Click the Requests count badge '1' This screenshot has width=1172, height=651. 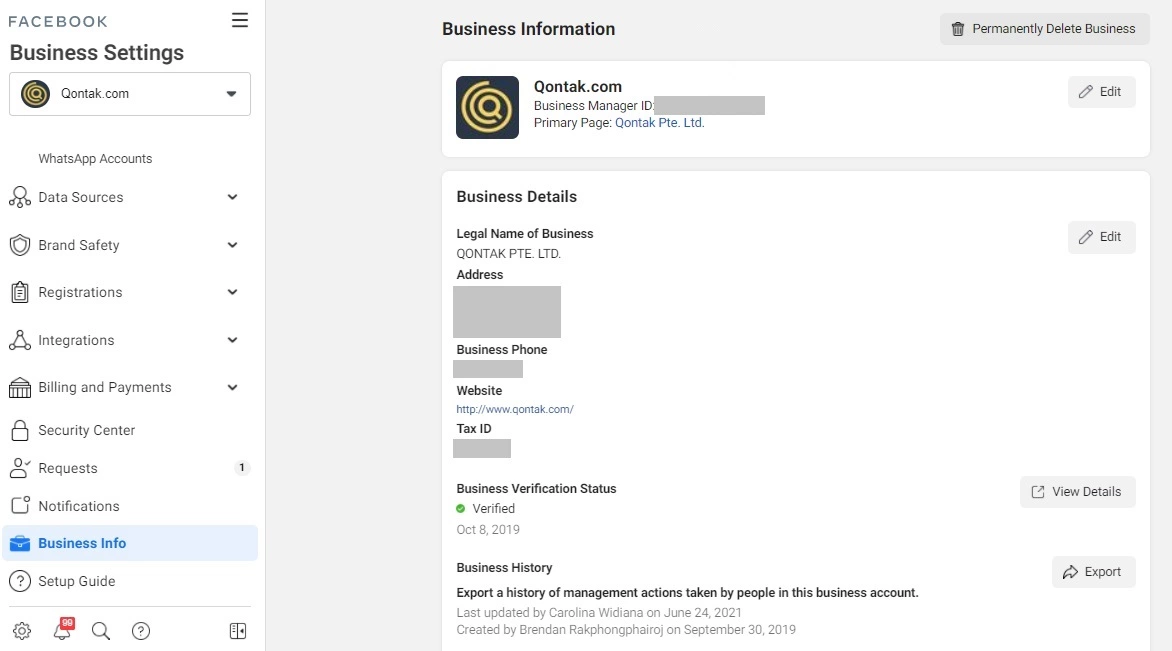pos(241,468)
